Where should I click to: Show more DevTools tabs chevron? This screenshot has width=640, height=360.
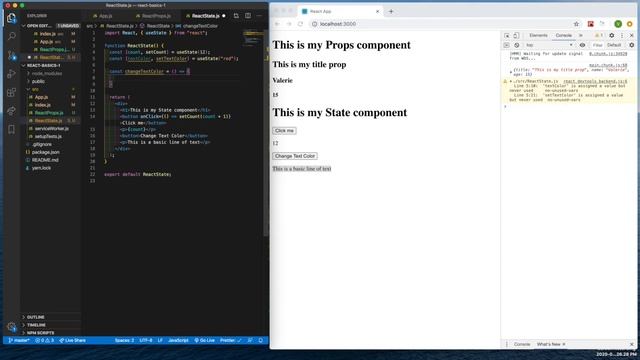click(580, 36)
